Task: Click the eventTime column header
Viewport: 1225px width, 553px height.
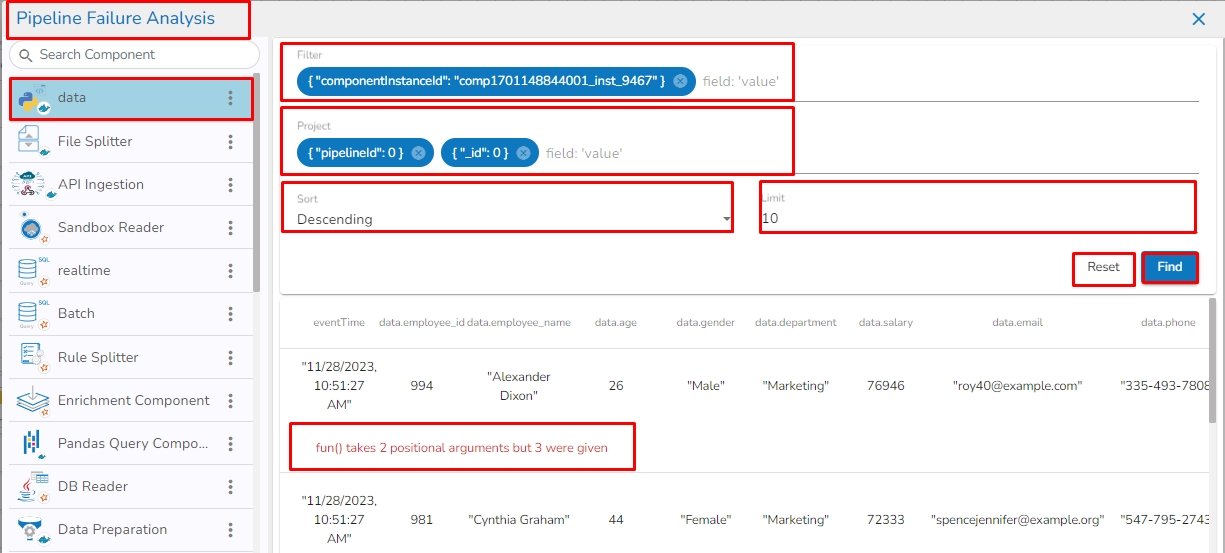Action: 339,323
